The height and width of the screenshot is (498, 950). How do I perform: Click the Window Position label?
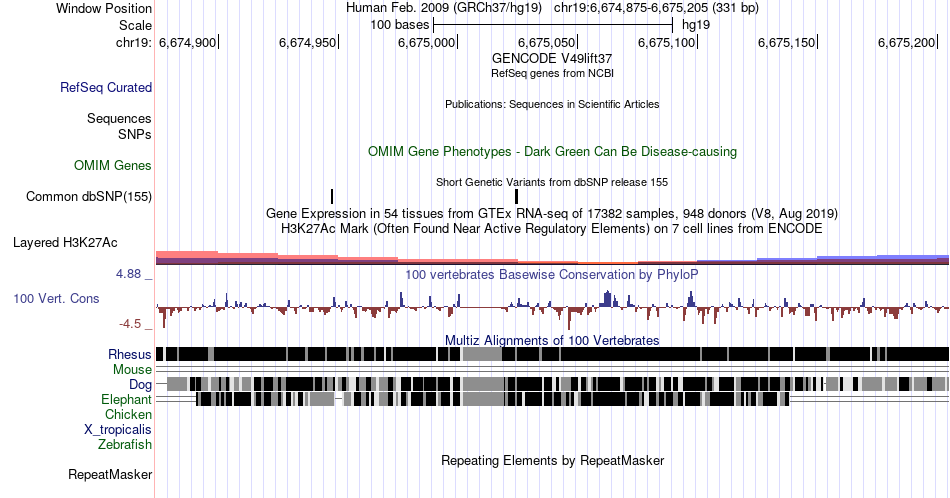click(104, 8)
